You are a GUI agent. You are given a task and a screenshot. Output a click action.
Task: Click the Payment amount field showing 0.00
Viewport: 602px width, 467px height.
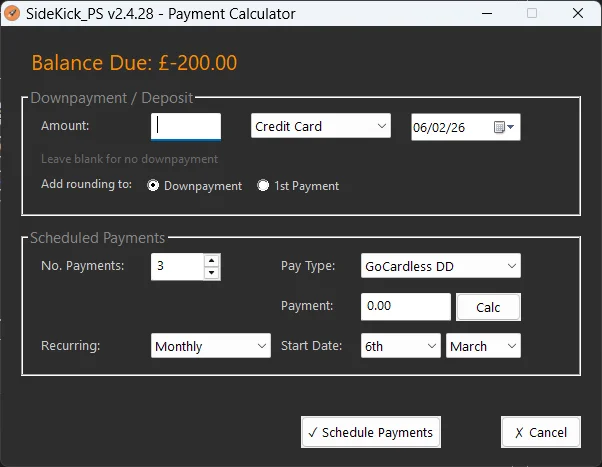click(406, 306)
